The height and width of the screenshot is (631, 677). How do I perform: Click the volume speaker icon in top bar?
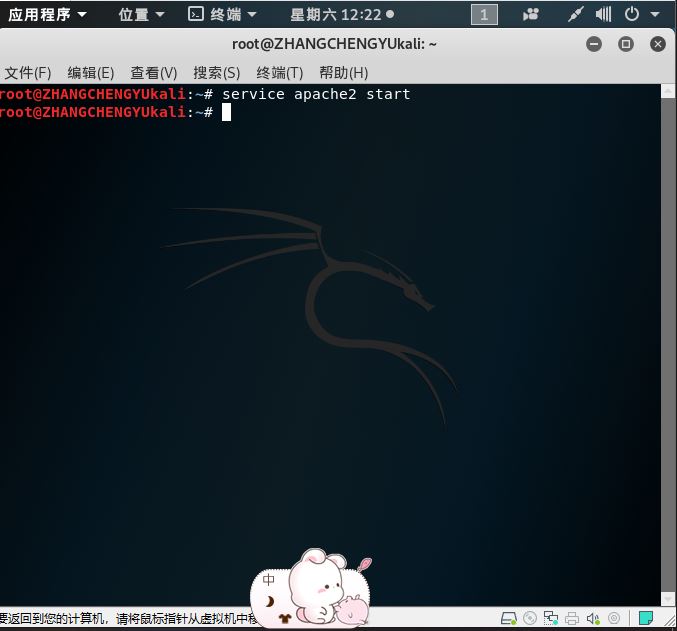(x=603, y=15)
